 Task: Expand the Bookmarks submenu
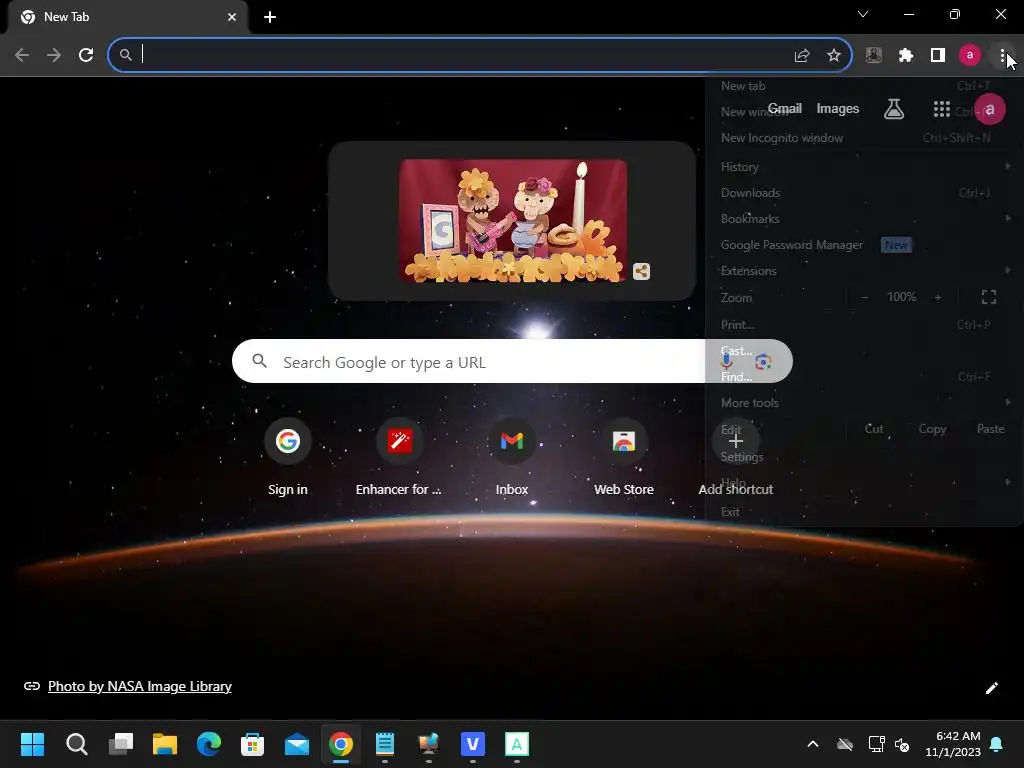[x=863, y=219]
